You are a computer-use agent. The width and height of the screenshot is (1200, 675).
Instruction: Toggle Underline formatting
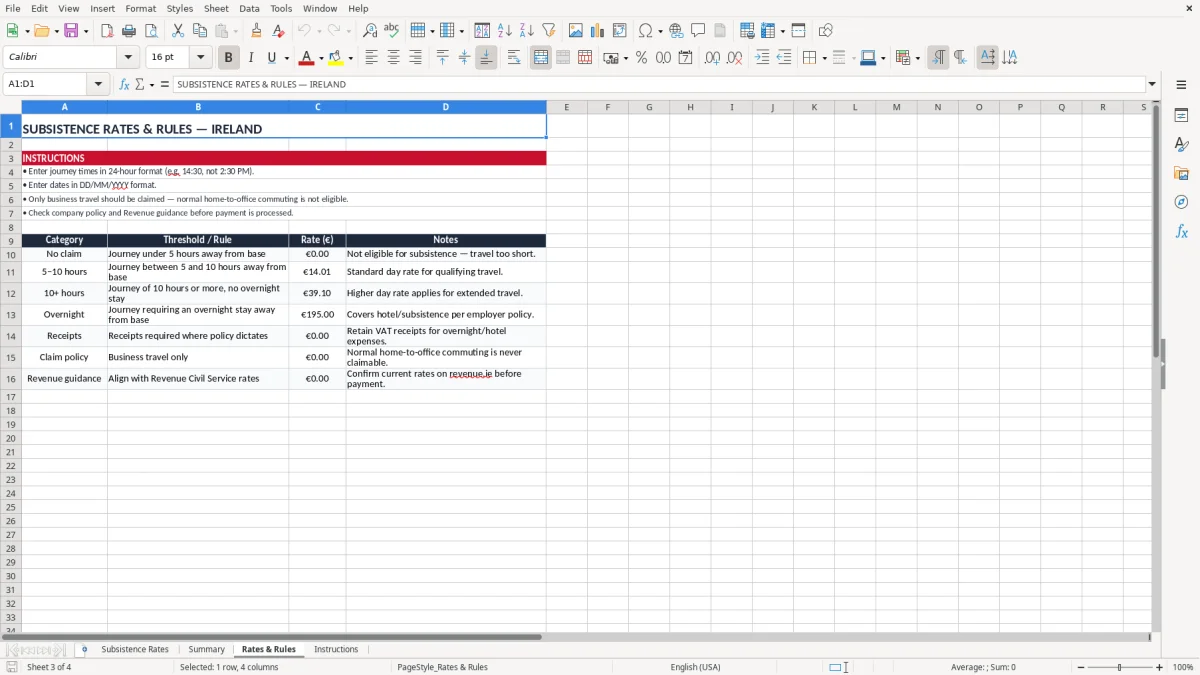(x=271, y=58)
